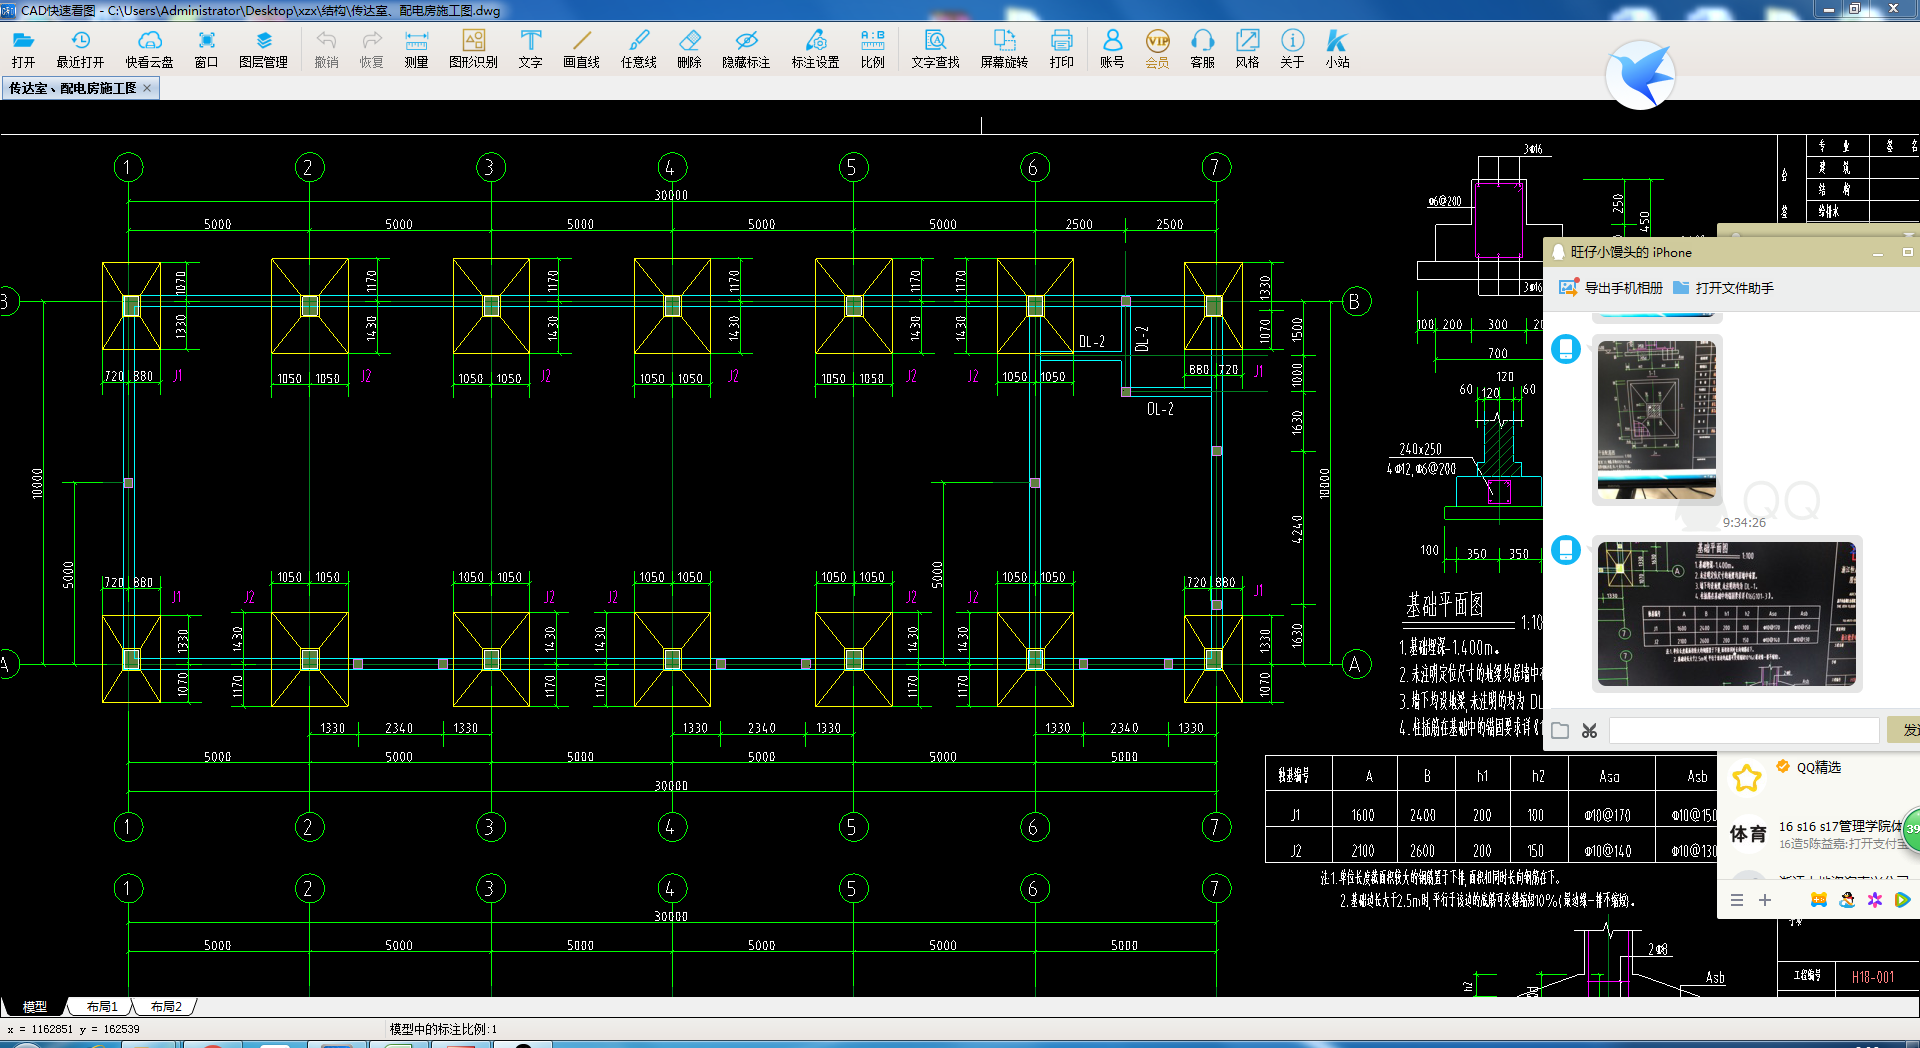Click the 发送 send button

click(x=1903, y=731)
